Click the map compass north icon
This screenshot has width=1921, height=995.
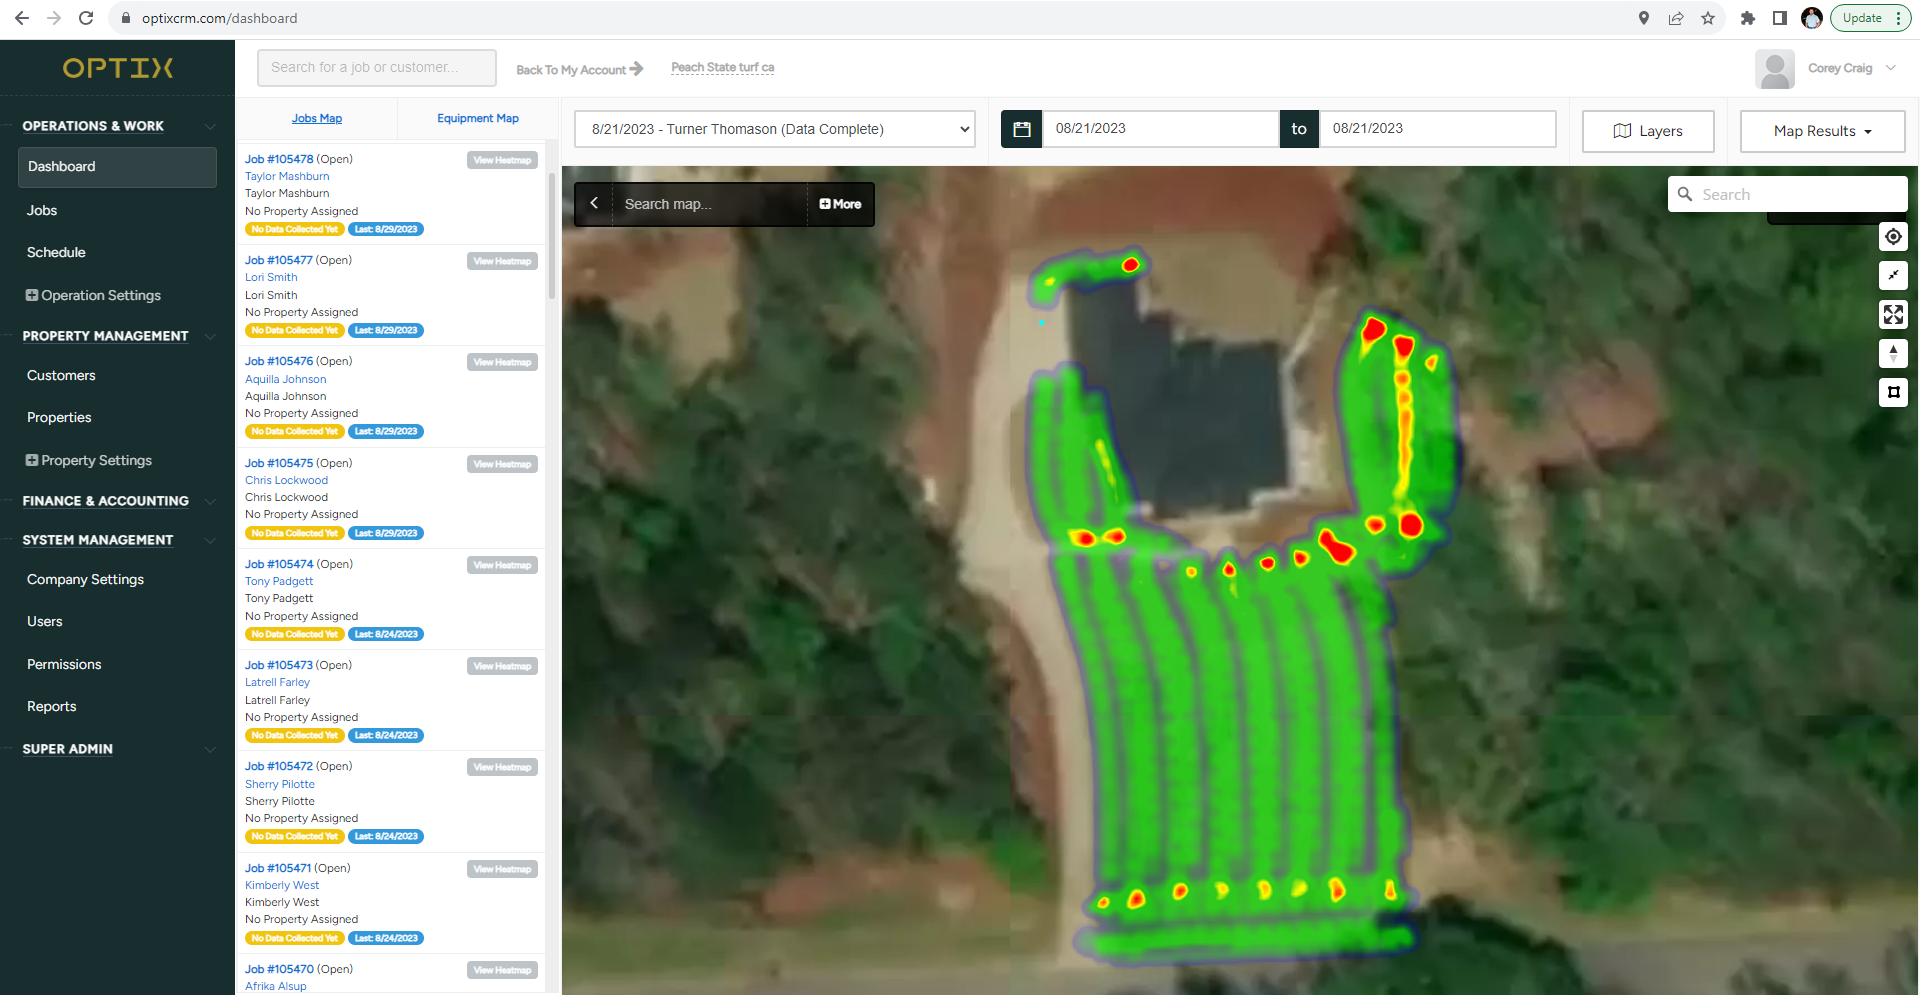[x=1893, y=353]
